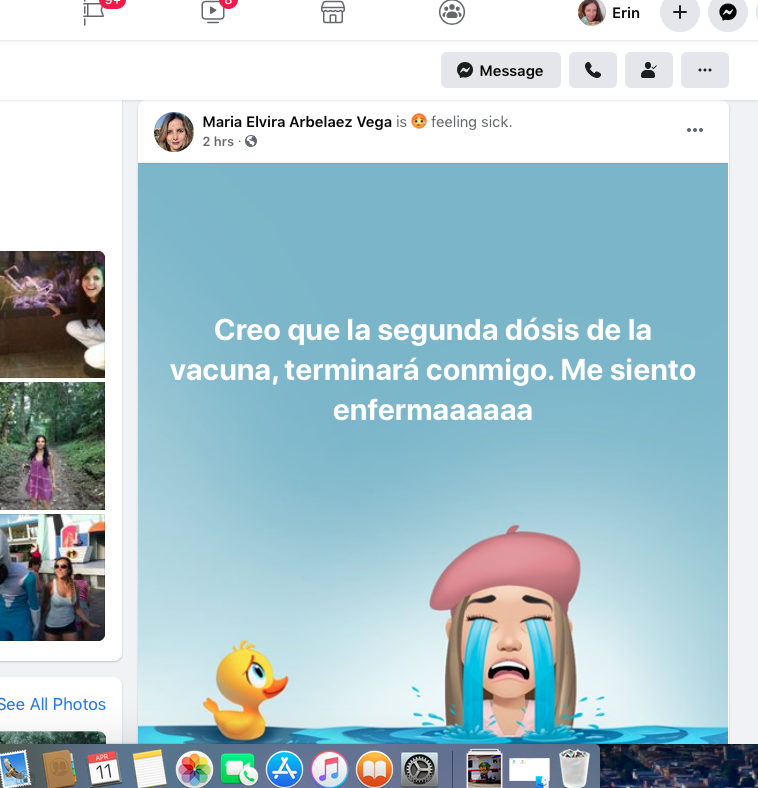Viewport: 758px width, 788px height.
Task: Open the Watch video tab
Action: (x=213, y=12)
